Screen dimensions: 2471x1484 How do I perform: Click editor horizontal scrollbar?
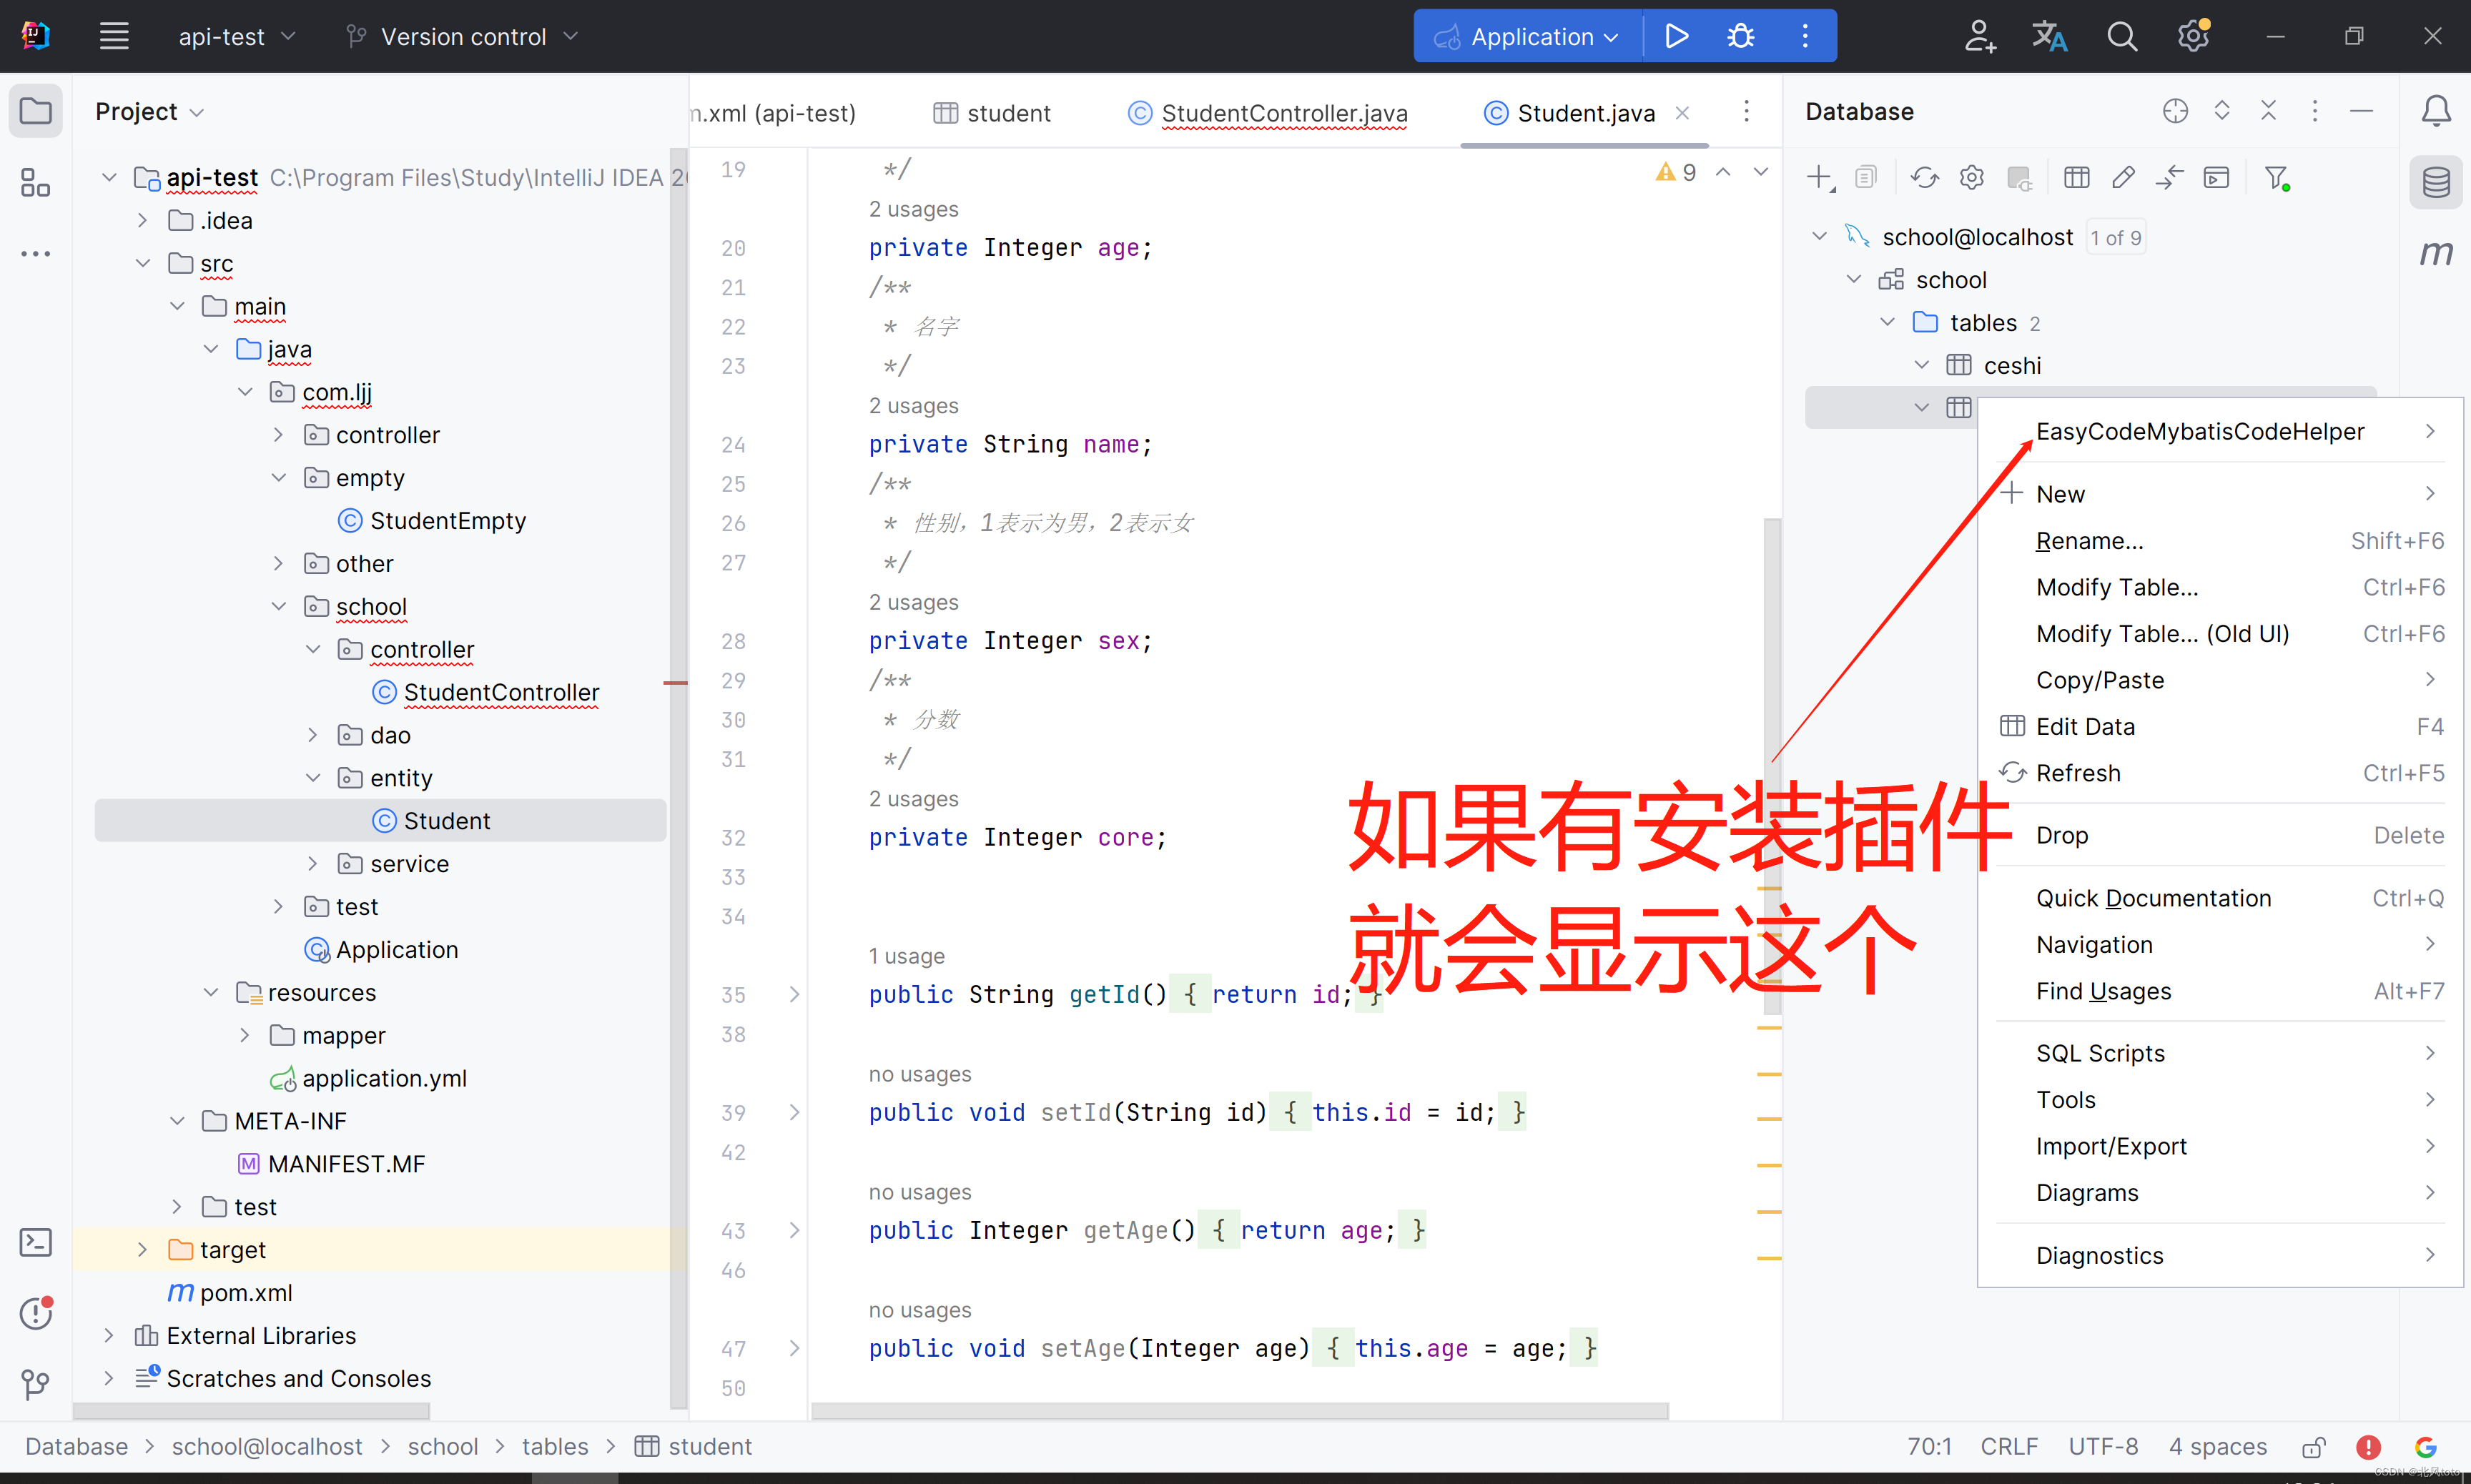pyautogui.click(x=1240, y=1411)
